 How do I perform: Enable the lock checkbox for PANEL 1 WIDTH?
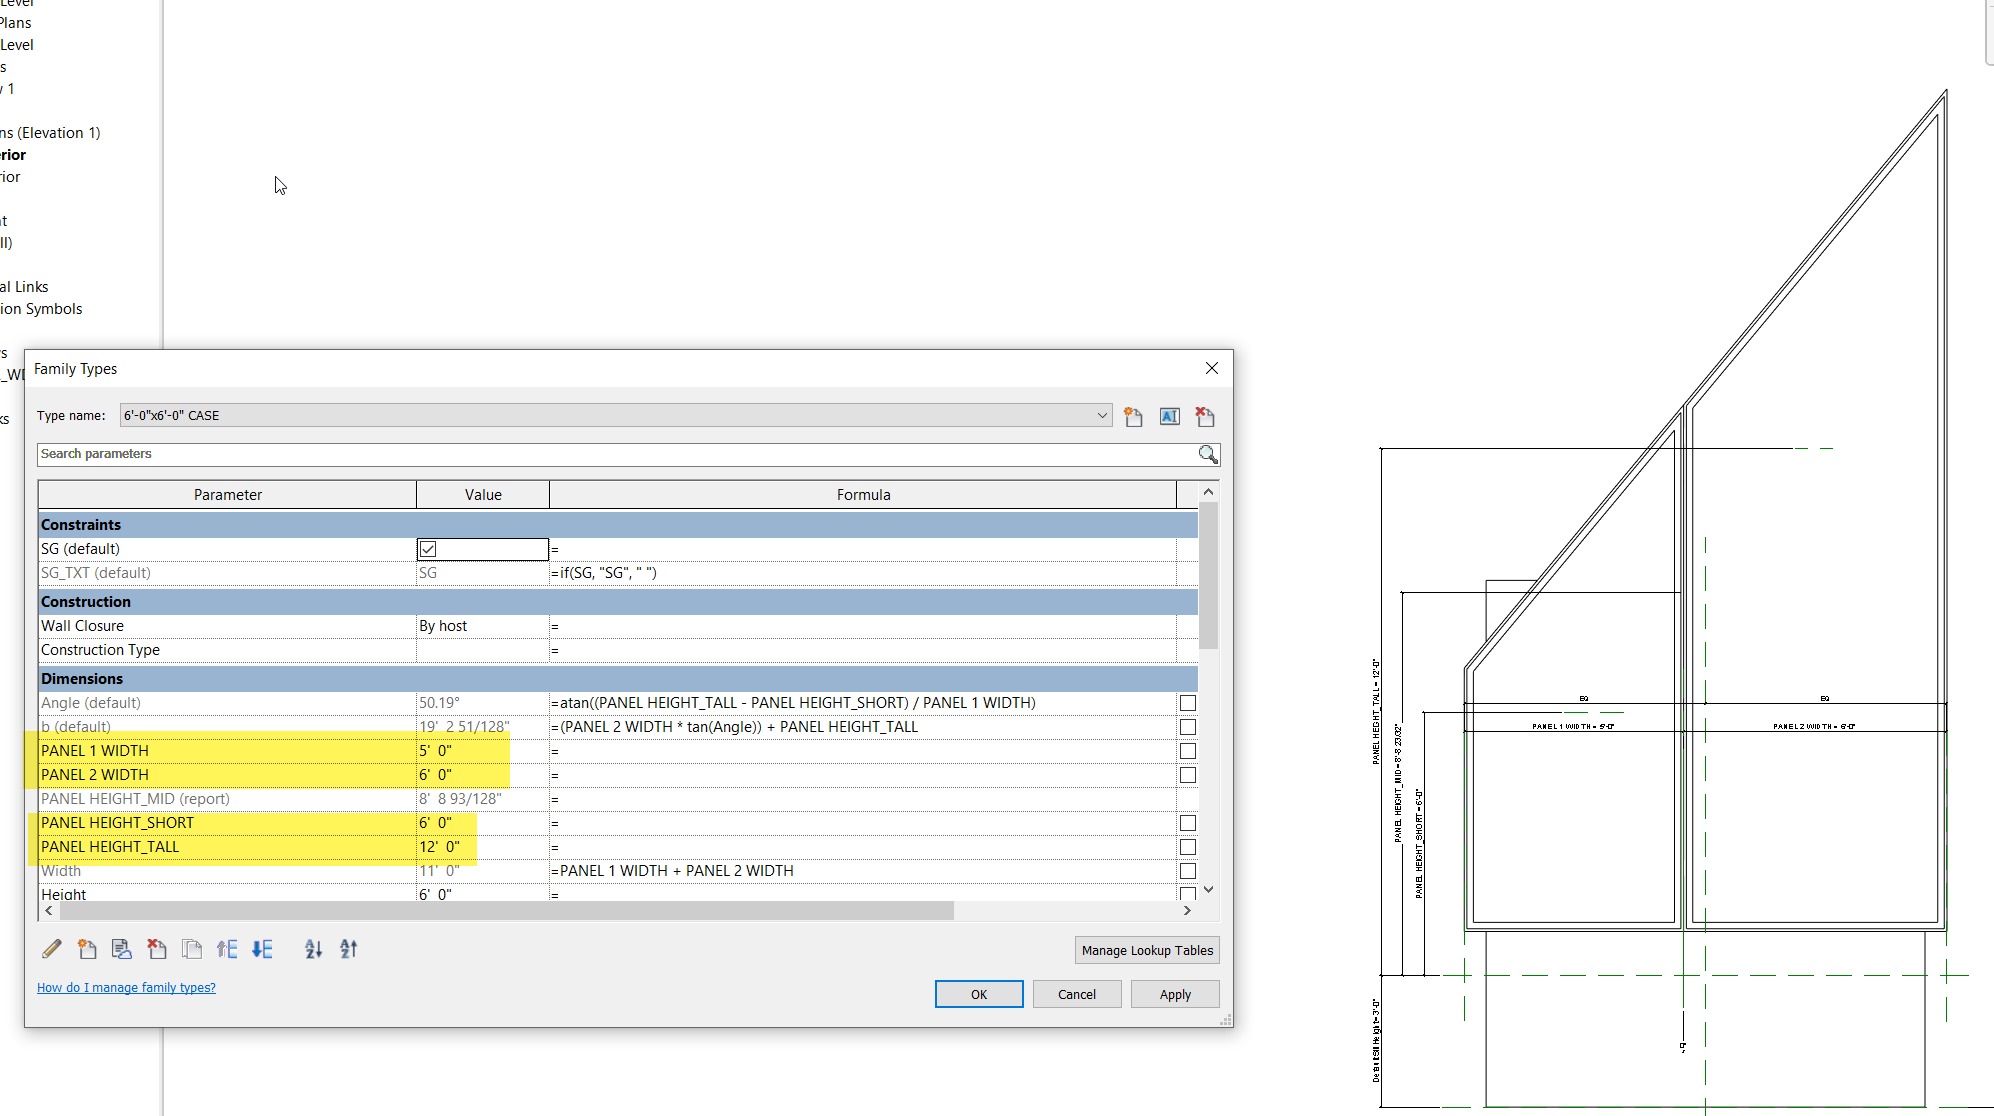[1187, 750]
